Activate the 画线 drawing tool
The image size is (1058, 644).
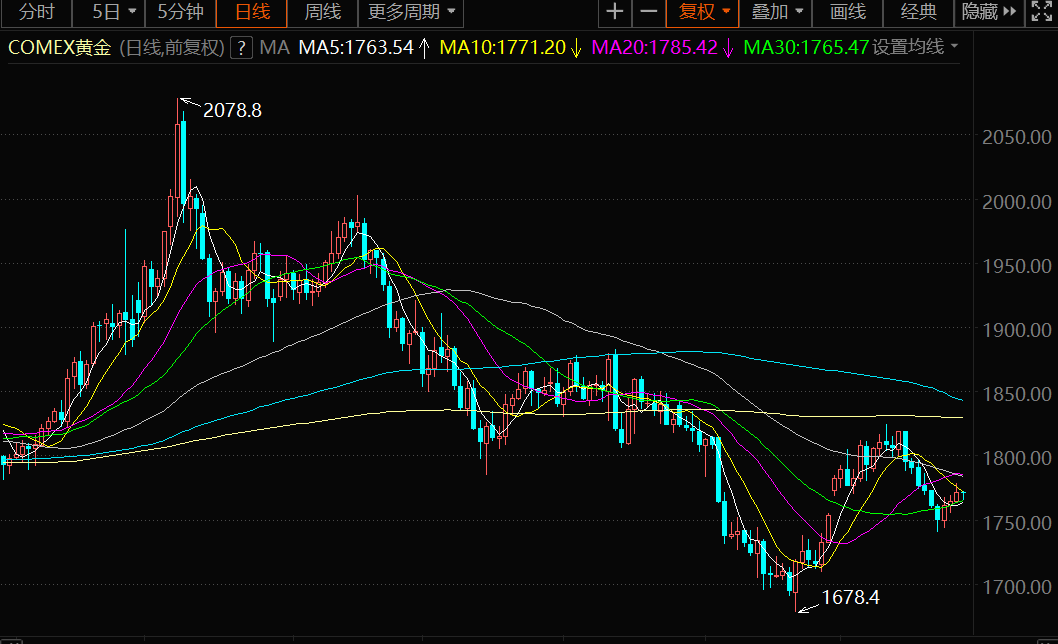[847, 12]
